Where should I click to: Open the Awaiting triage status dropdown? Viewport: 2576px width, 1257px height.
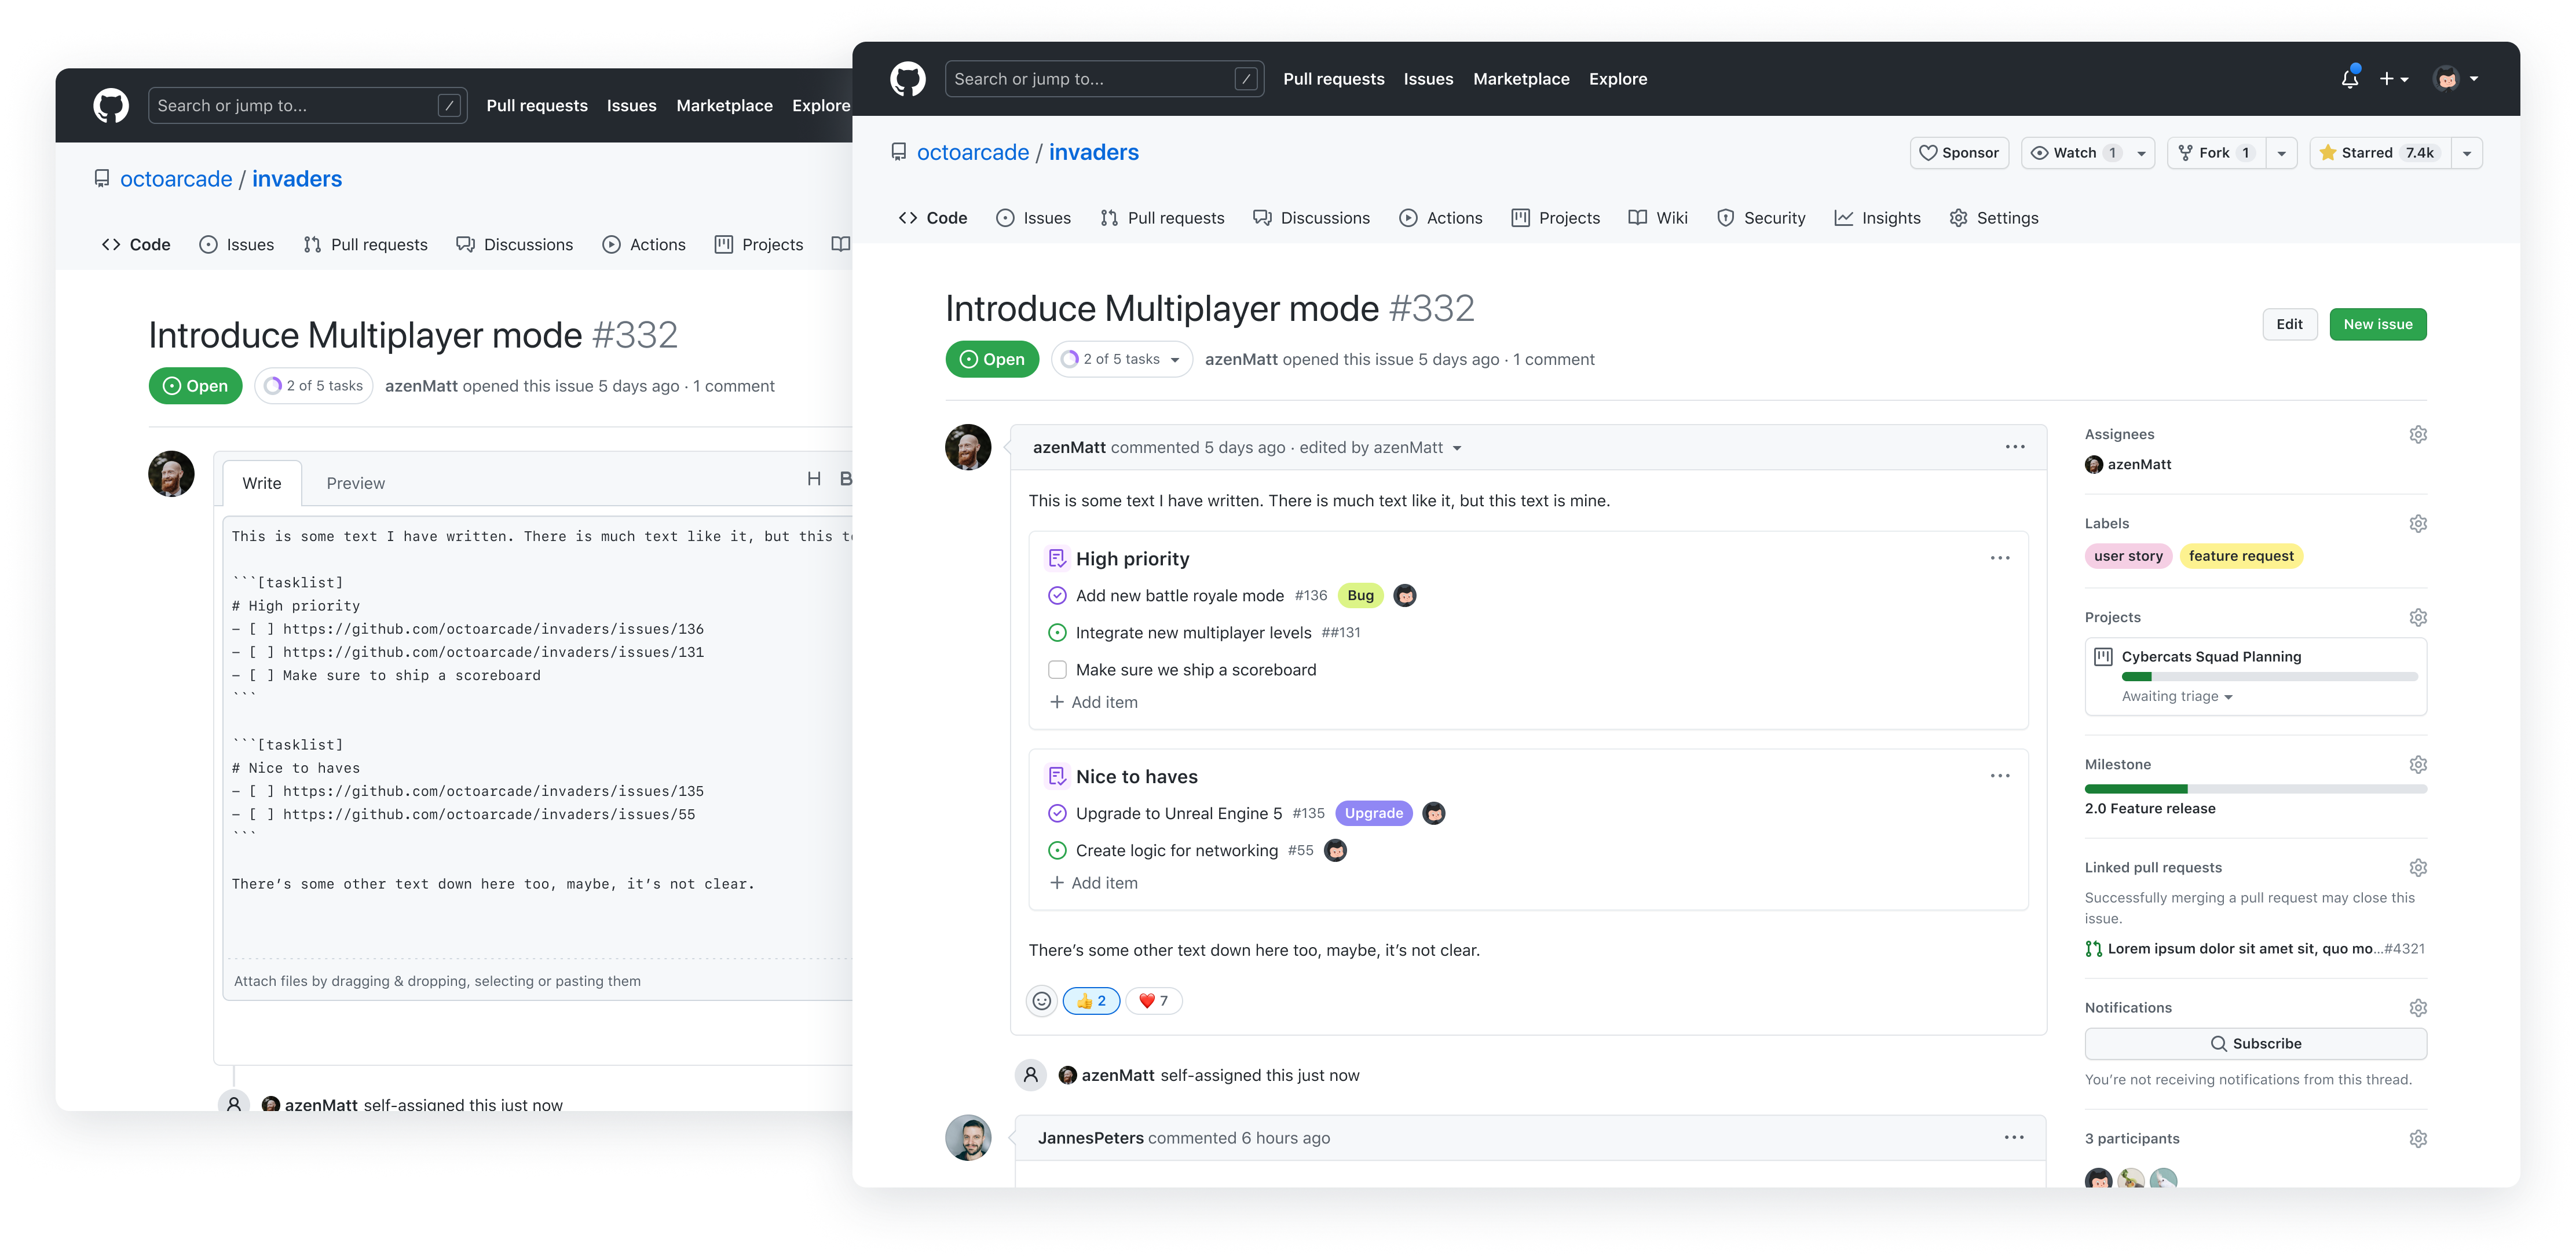click(2176, 696)
